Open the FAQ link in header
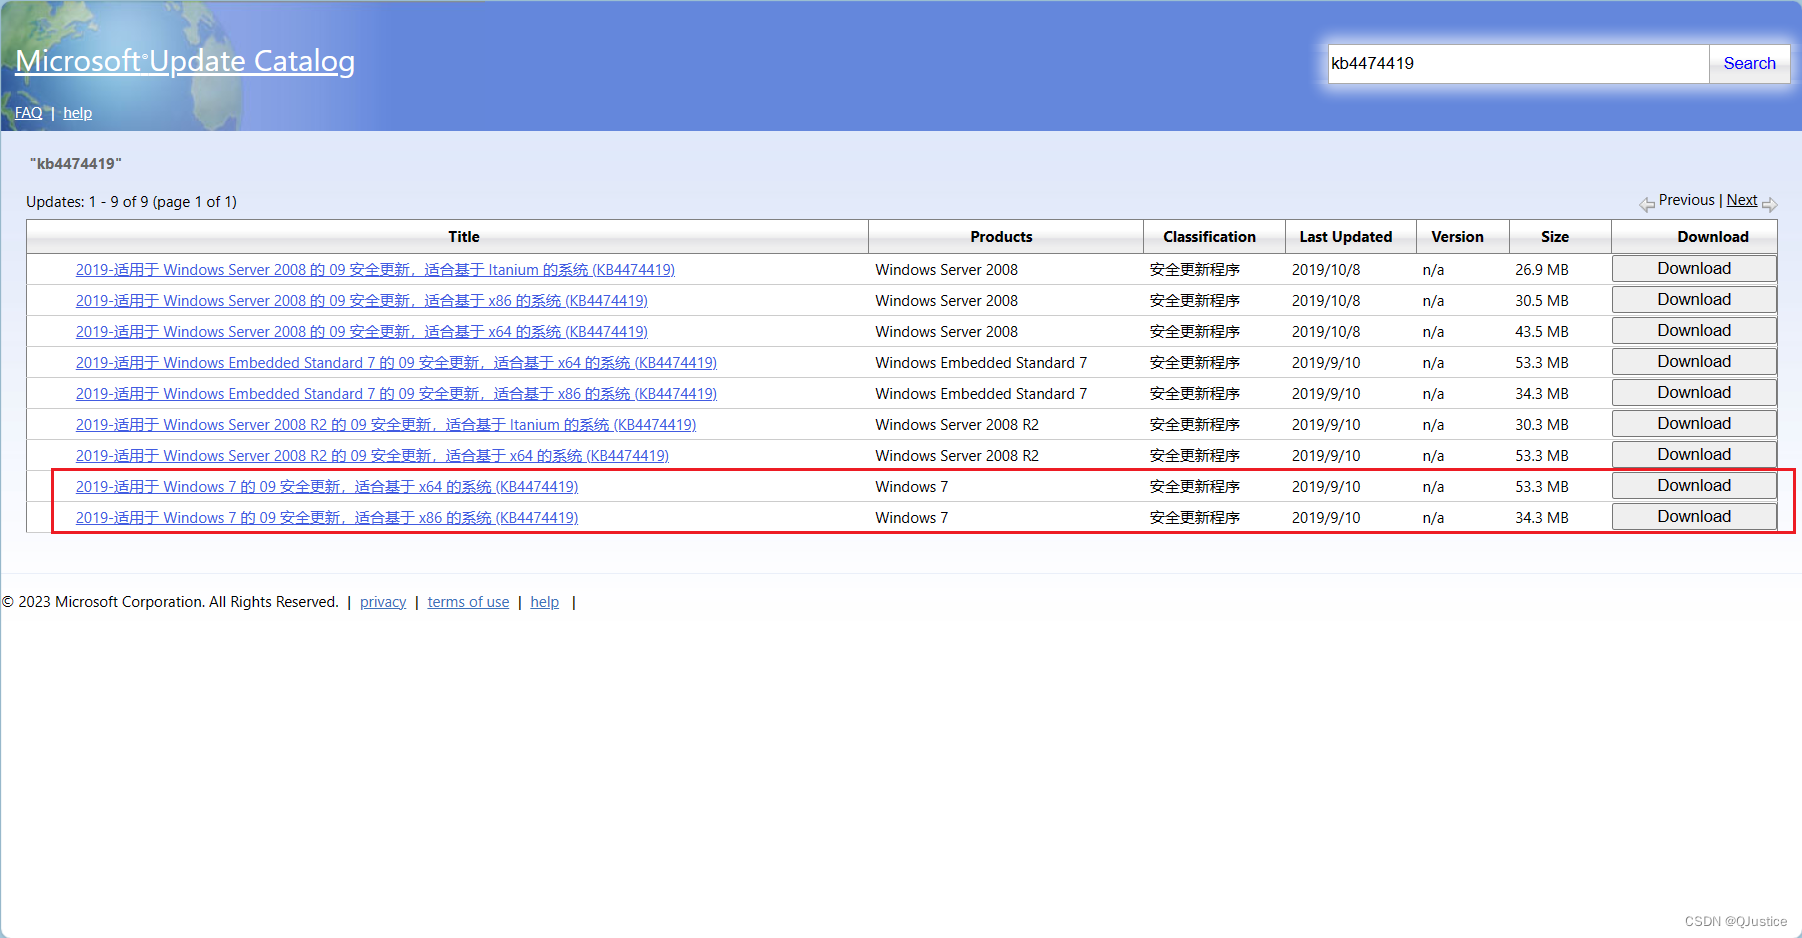This screenshot has height=938, width=1802. (29, 113)
